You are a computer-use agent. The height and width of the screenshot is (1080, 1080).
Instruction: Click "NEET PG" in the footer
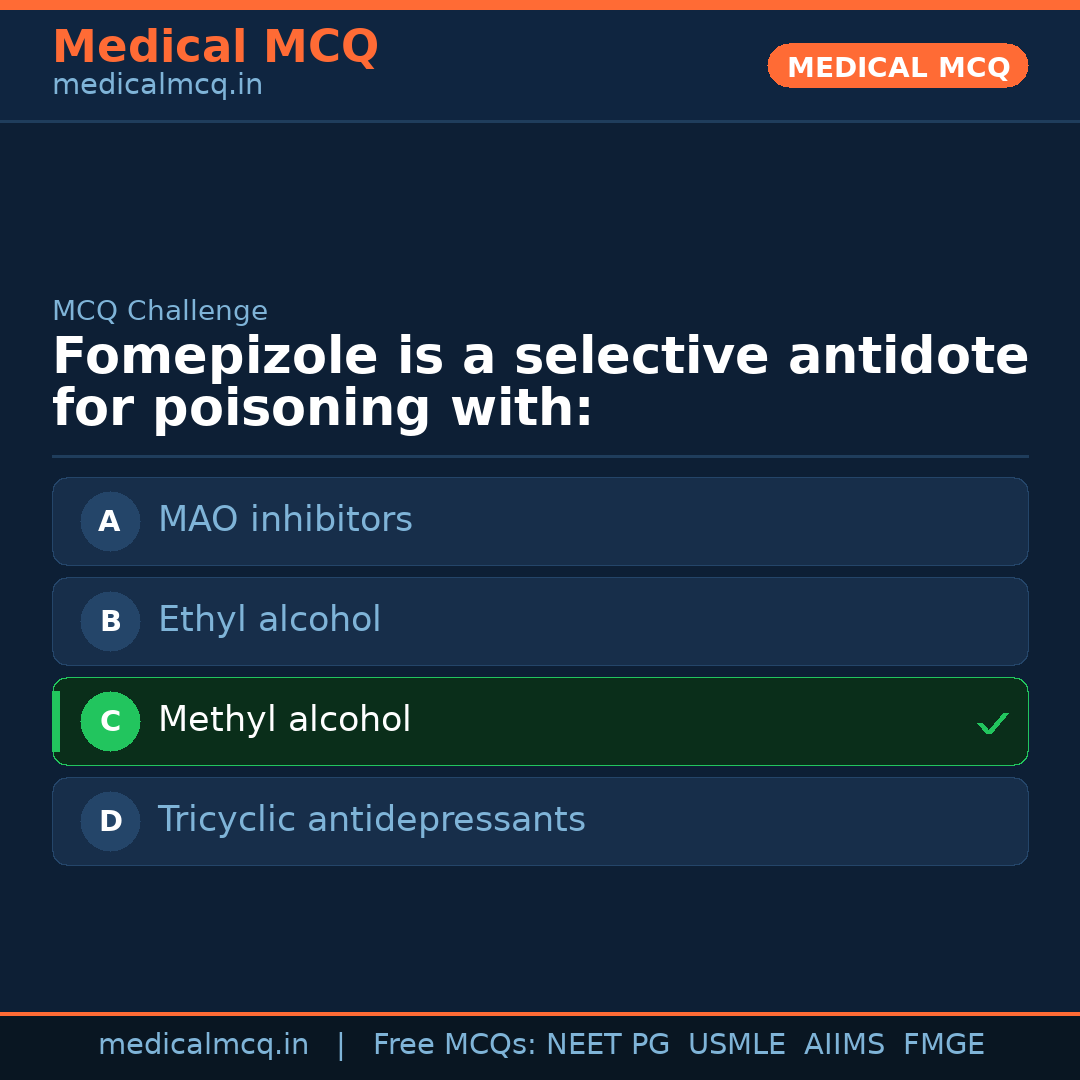pyautogui.click(x=608, y=1045)
